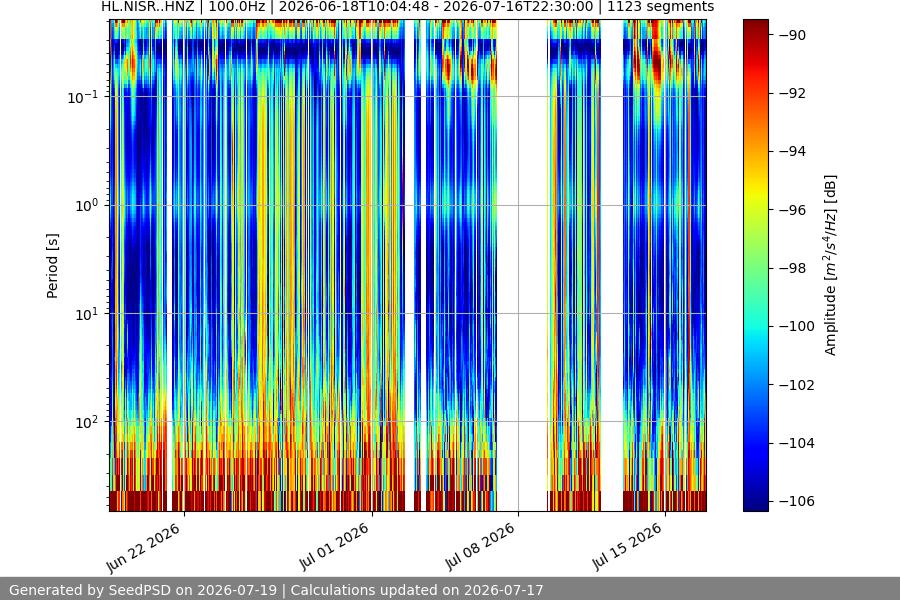Click the footer 'Generated by SeedPSD on 2026-07-19'
This screenshot has width=900, height=600.
tap(143, 590)
